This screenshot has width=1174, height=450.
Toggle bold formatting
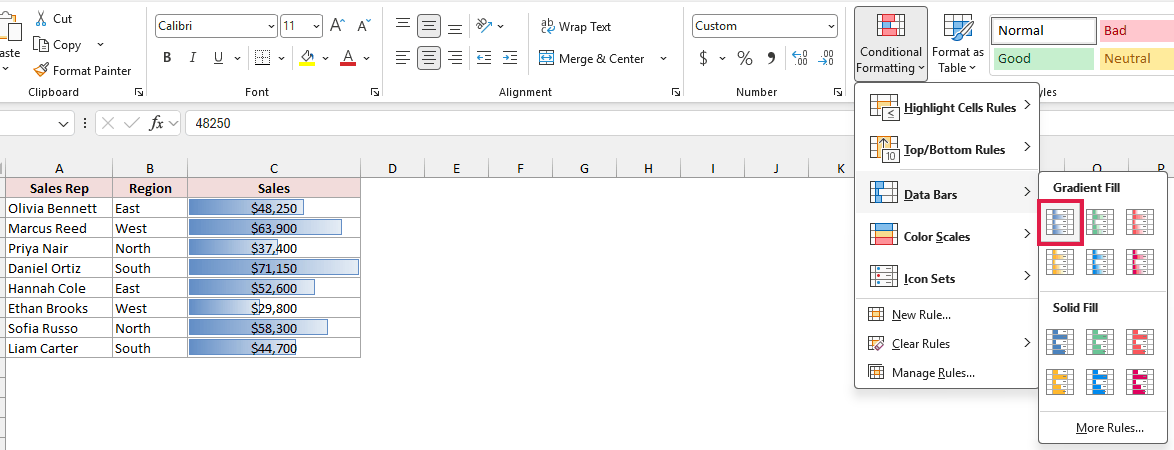[x=167, y=58]
